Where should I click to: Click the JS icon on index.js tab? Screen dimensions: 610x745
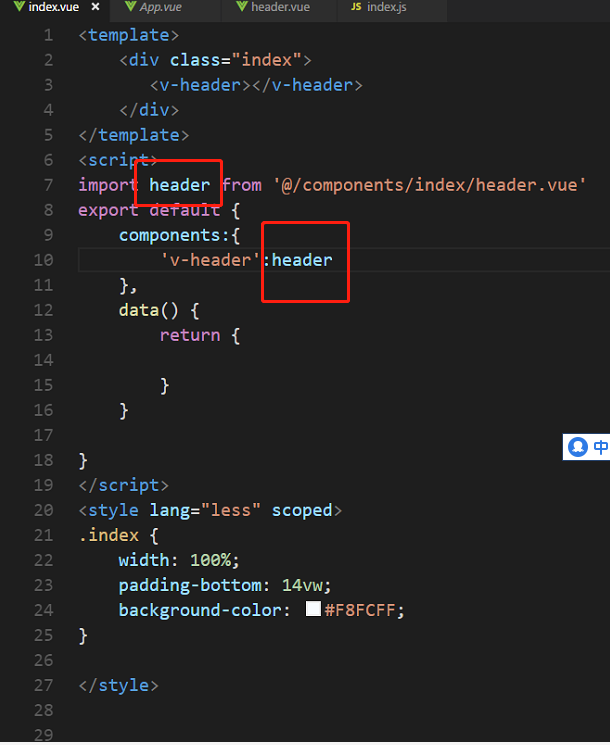pyautogui.click(x=356, y=7)
